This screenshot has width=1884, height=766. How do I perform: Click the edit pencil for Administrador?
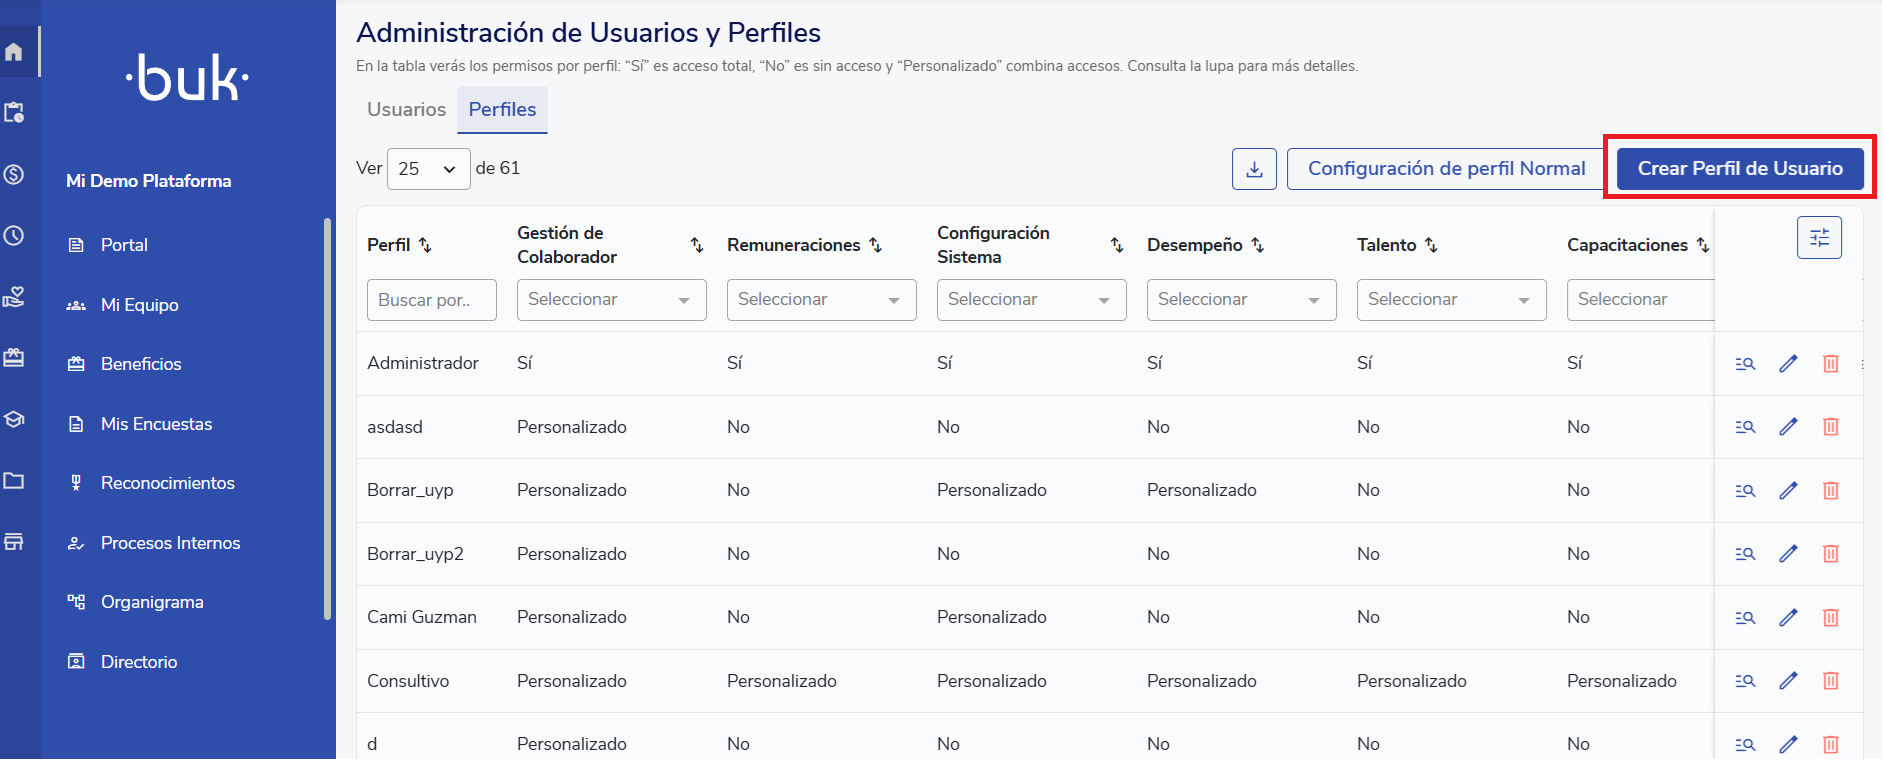[x=1788, y=364]
